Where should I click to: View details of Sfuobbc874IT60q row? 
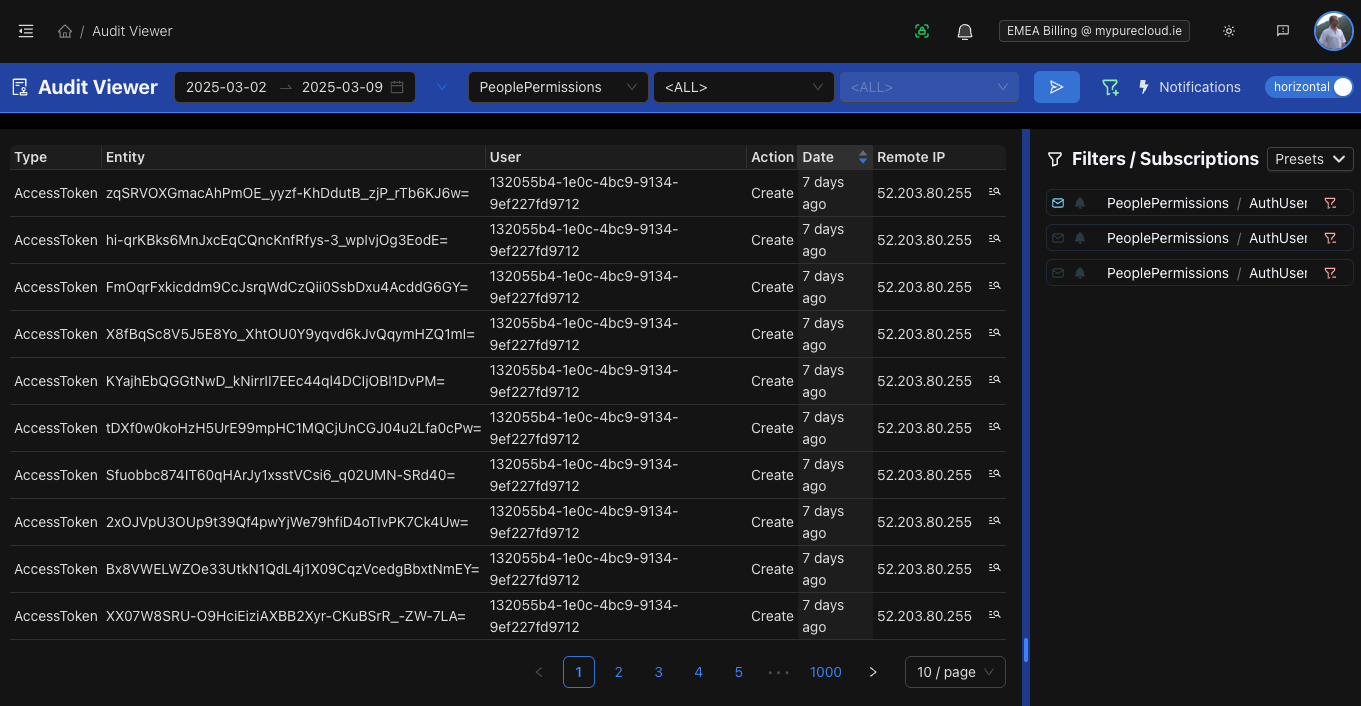[x=994, y=474]
